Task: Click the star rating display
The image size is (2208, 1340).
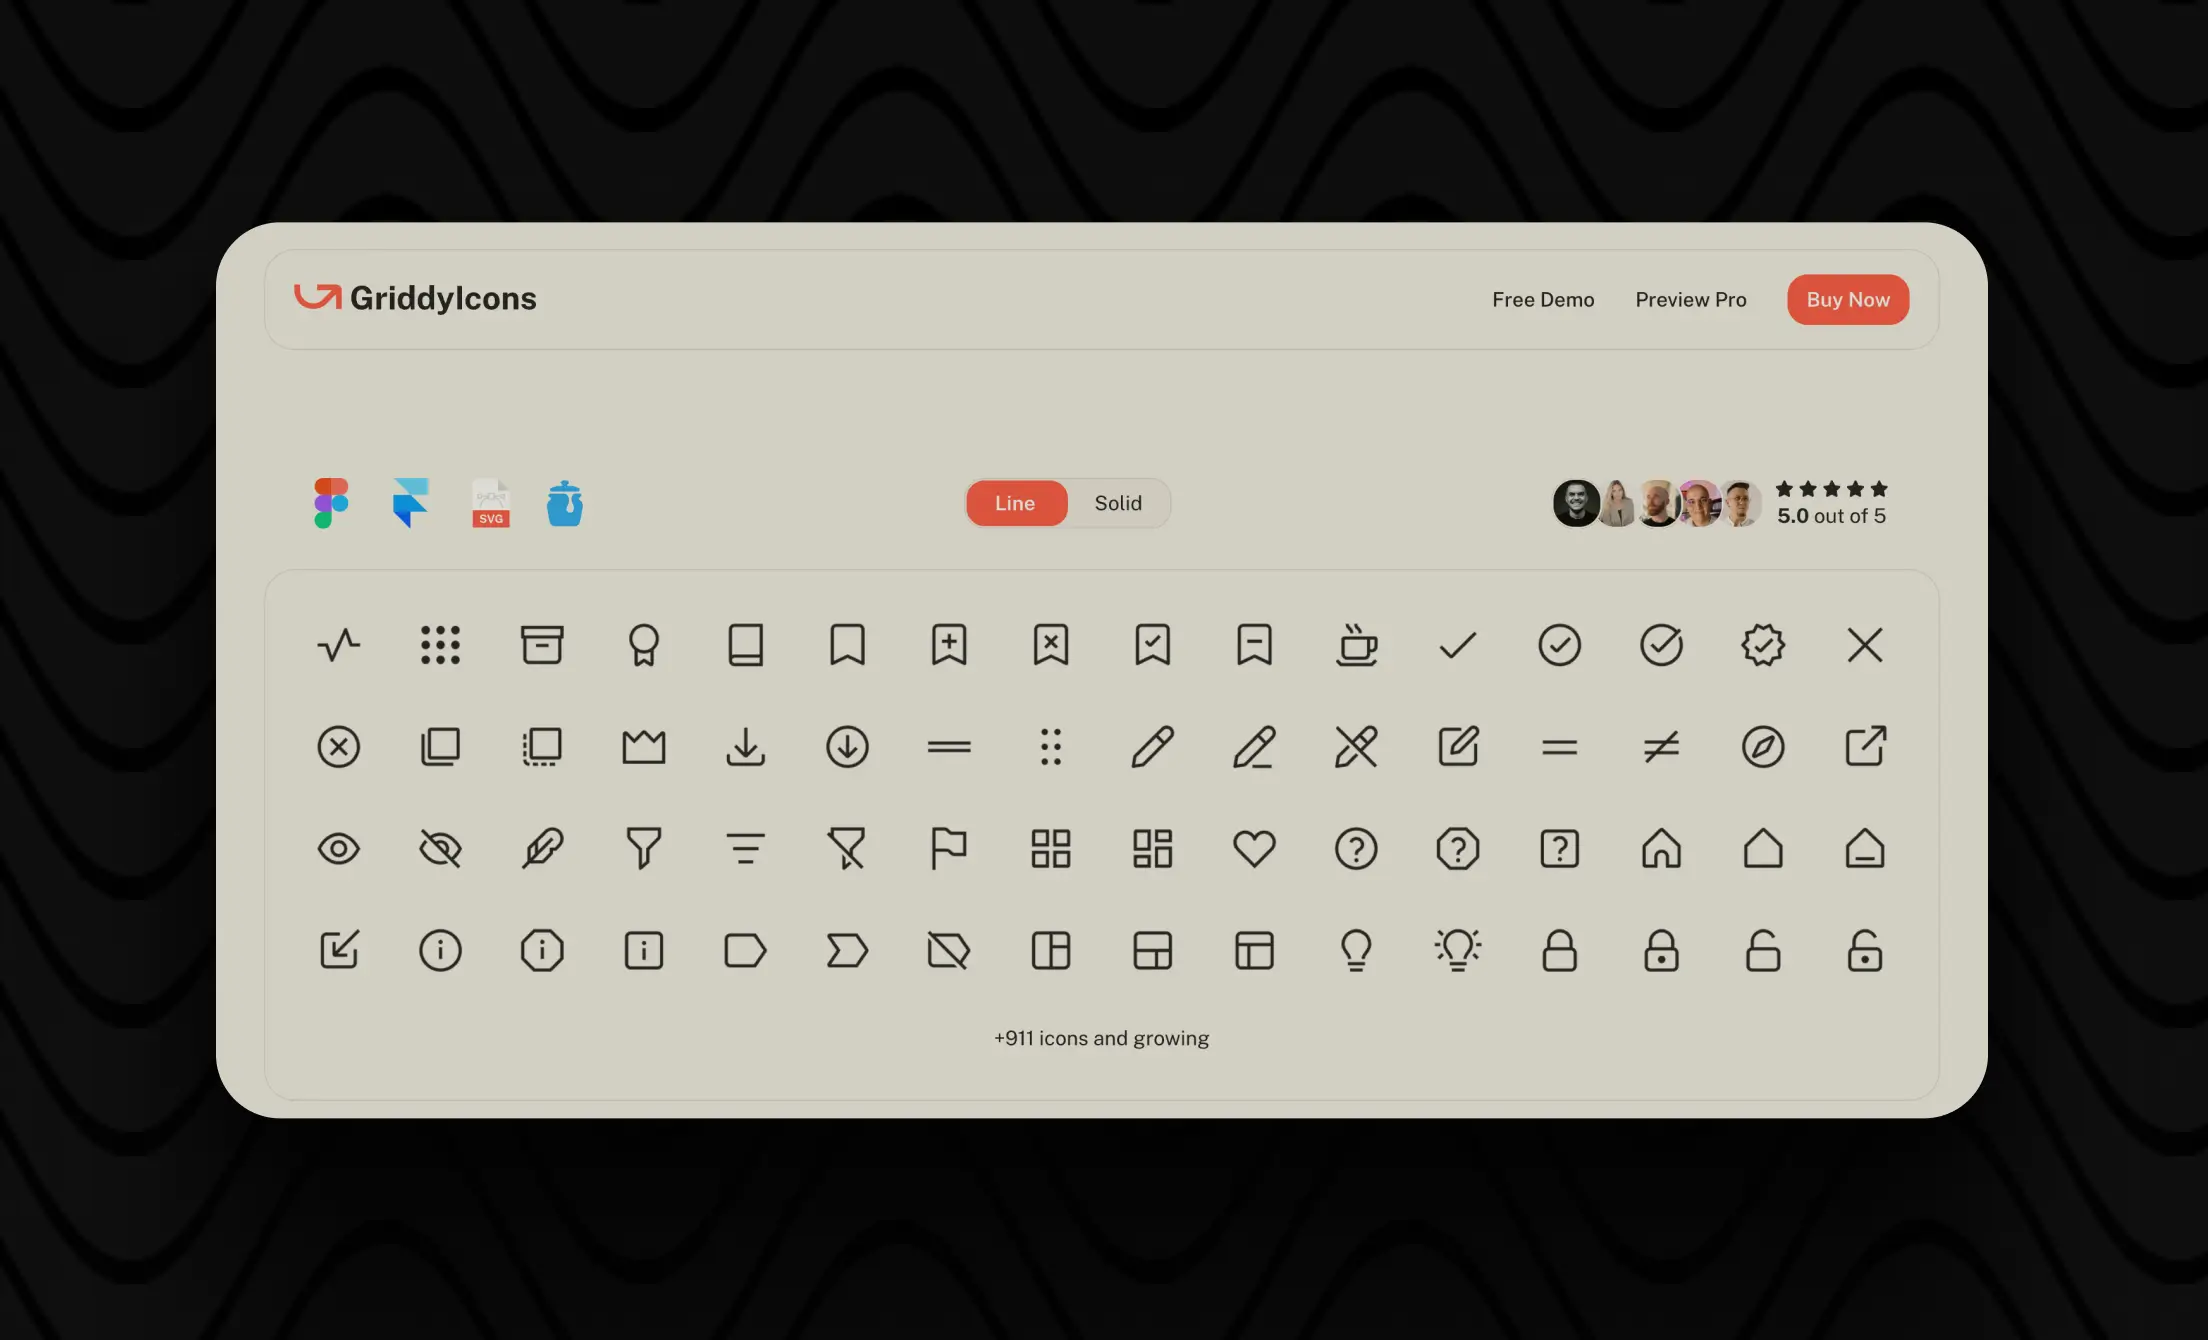Action: coord(1829,501)
